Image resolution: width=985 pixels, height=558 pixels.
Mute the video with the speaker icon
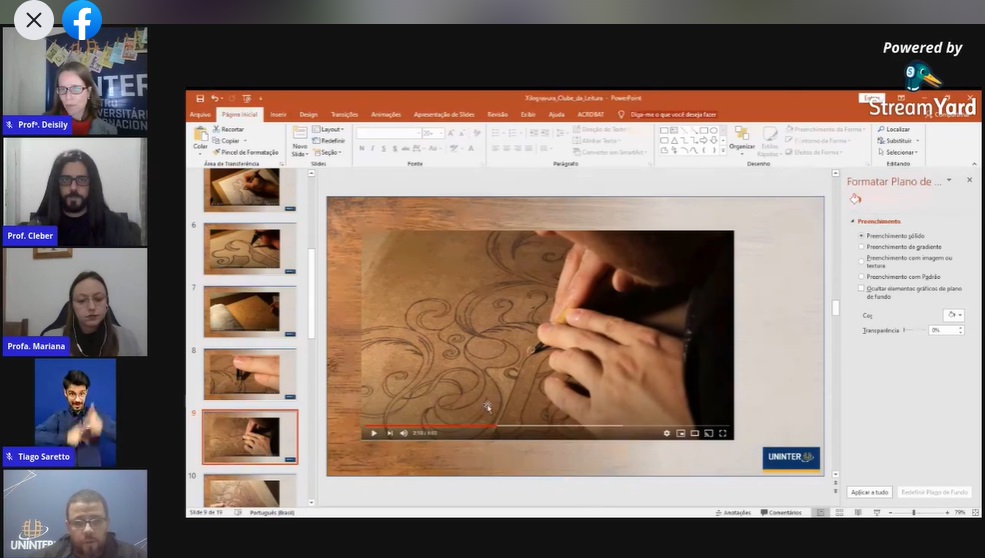pos(403,433)
